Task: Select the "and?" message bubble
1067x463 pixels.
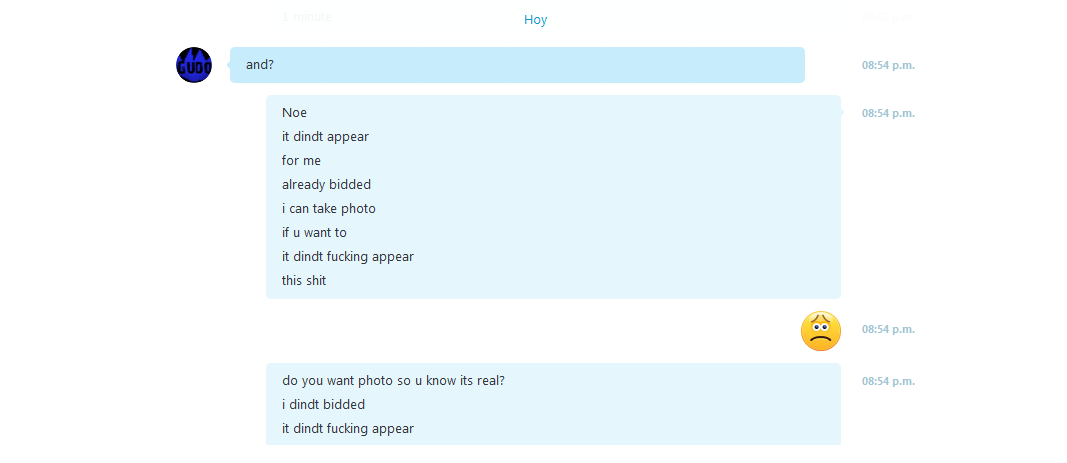Action: (x=517, y=65)
